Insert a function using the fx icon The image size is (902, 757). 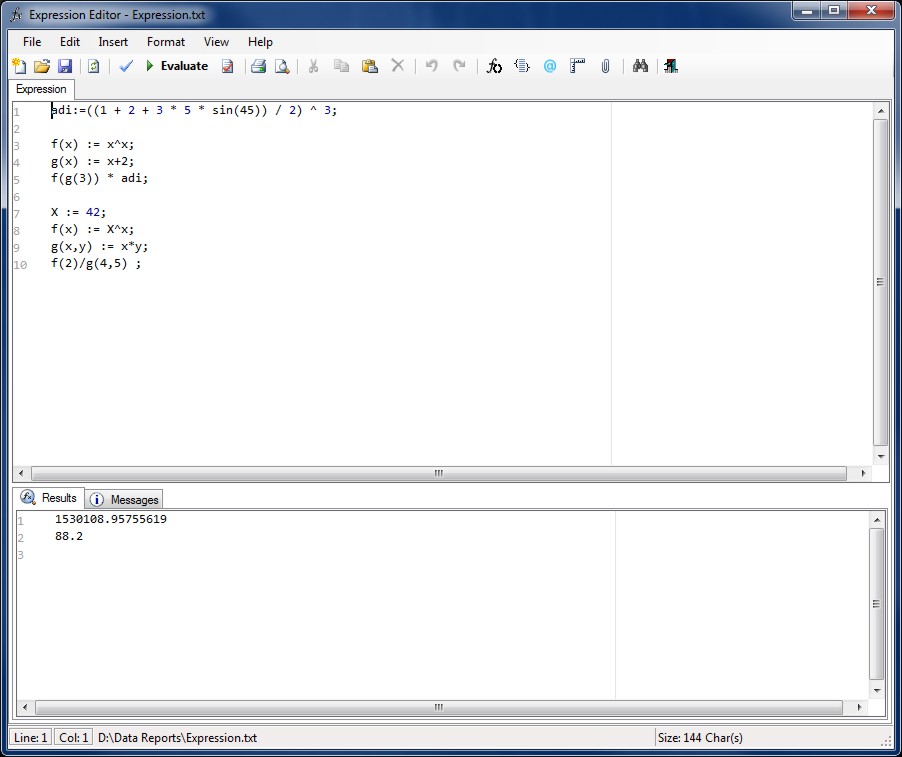tap(494, 66)
